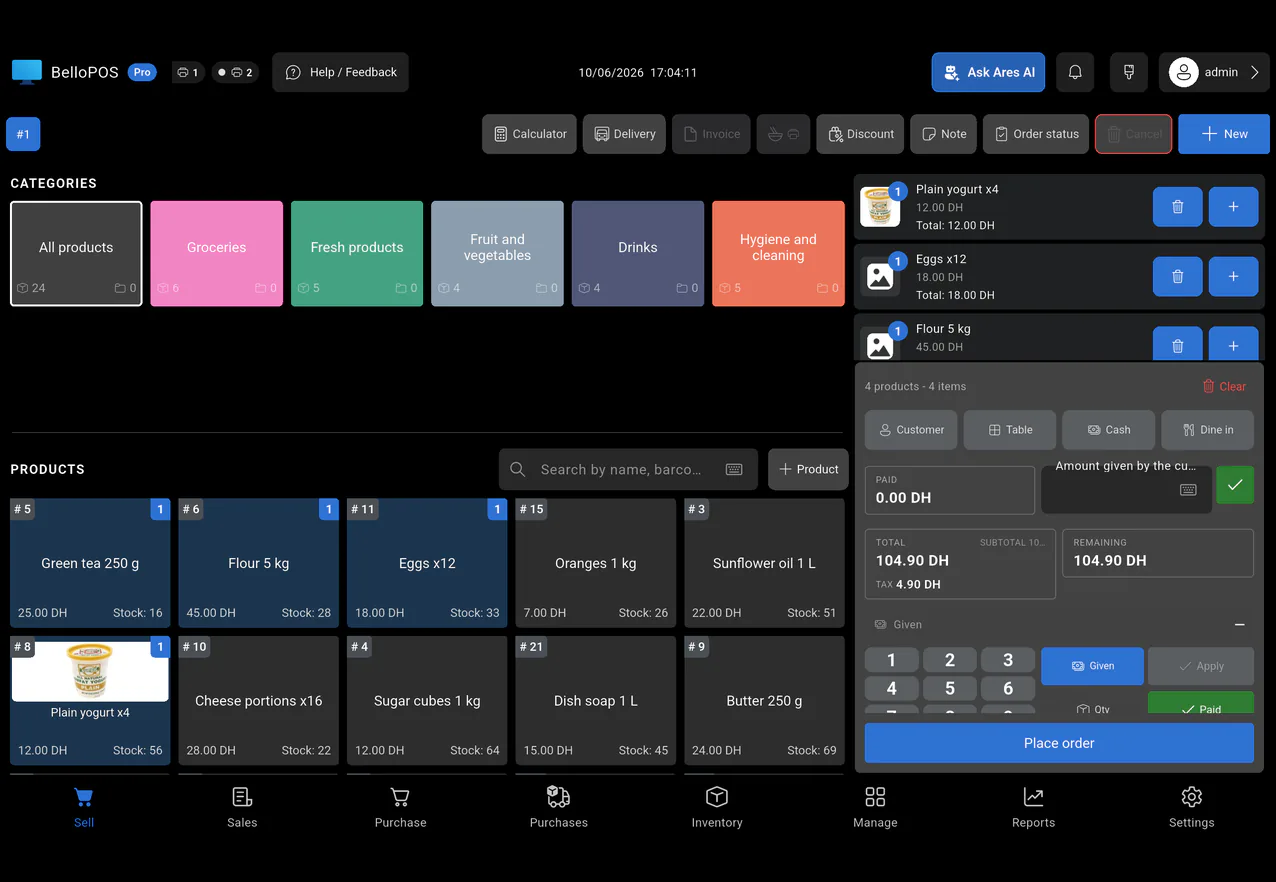Open the Calculator

tap(530, 134)
